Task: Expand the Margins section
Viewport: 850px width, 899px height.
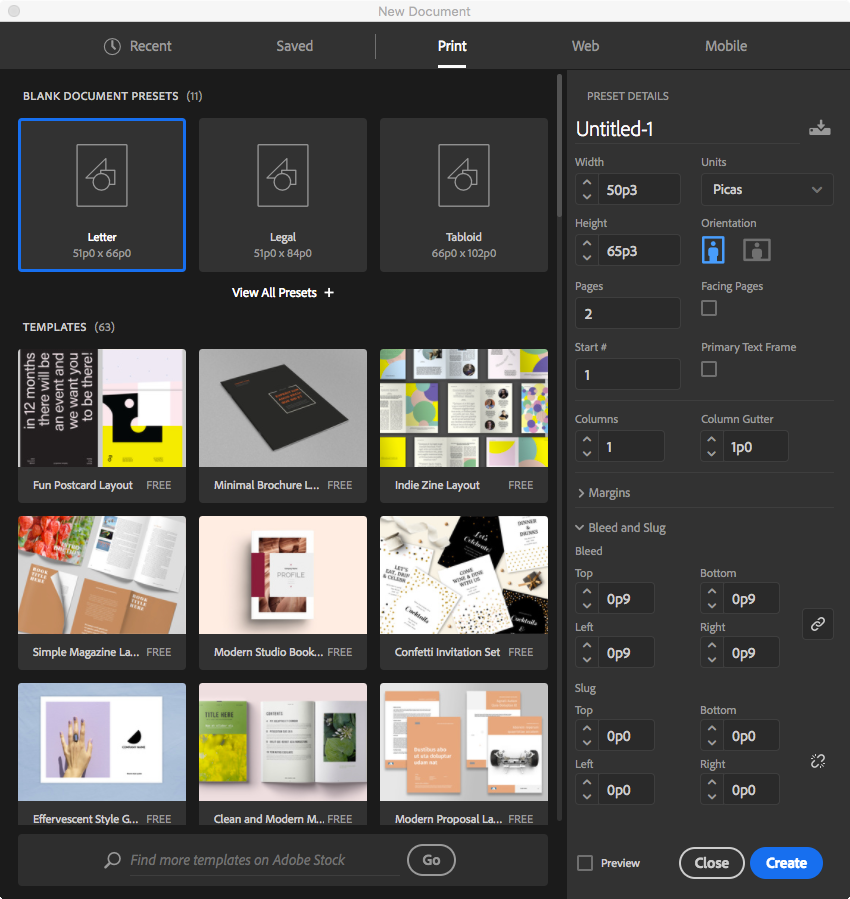Action: (x=604, y=493)
